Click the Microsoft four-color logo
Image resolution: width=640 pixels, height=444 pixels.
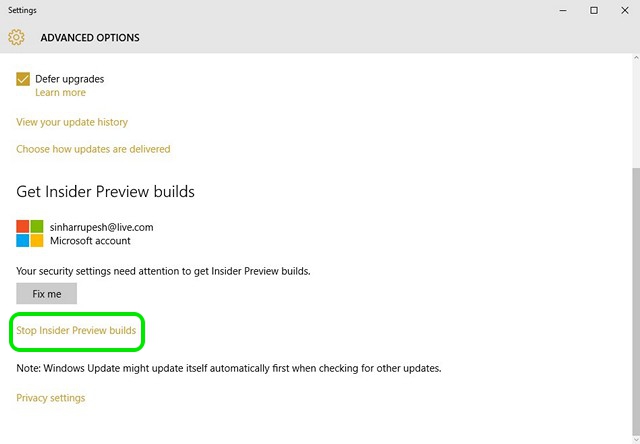pyautogui.click(x=30, y=233)
